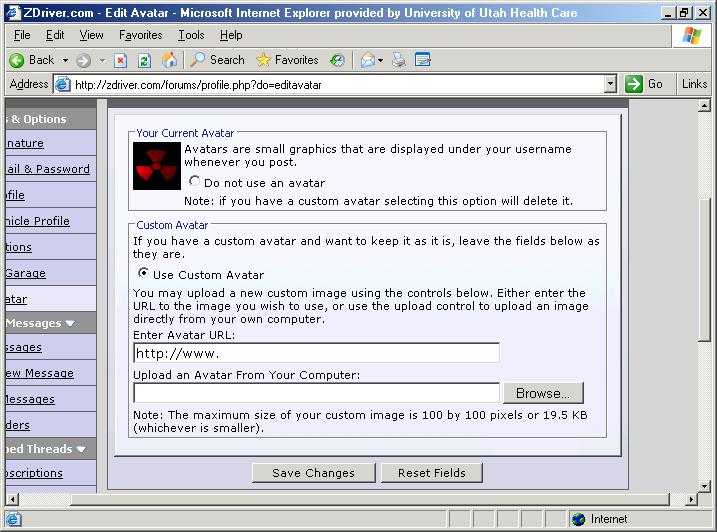
Task: Select 'Do not use an avatar' option
Action: [x=195, y=182]
